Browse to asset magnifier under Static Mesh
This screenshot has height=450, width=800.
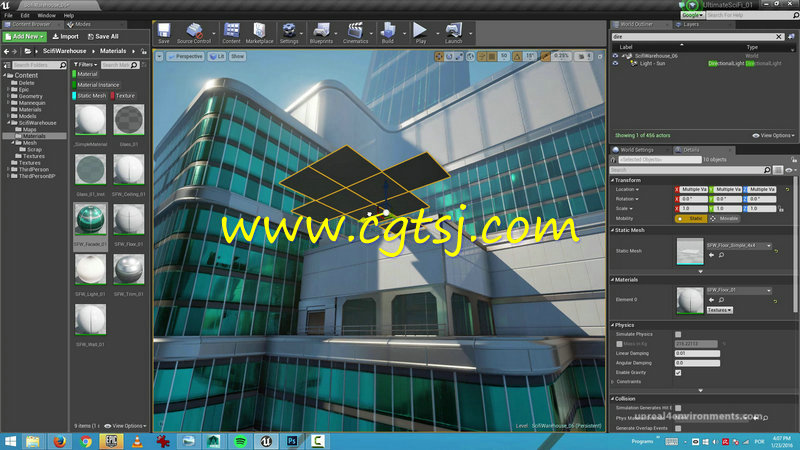pyautogui.click(x=721, y=255)
